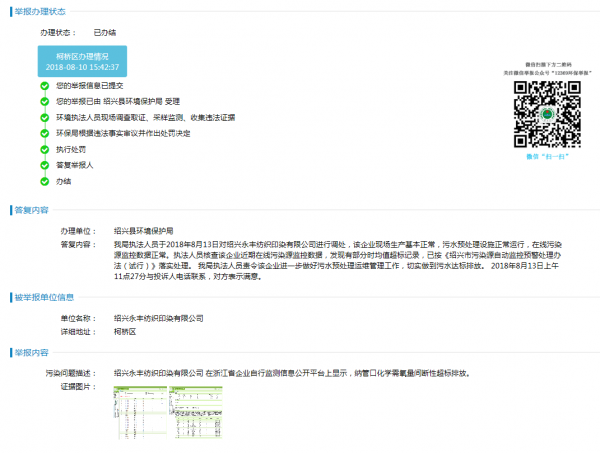Image resolution: width=600 pixels, height=453 pixels.
Task: Click green check beside 执行处罚
Action: click(x=44, y=149)
